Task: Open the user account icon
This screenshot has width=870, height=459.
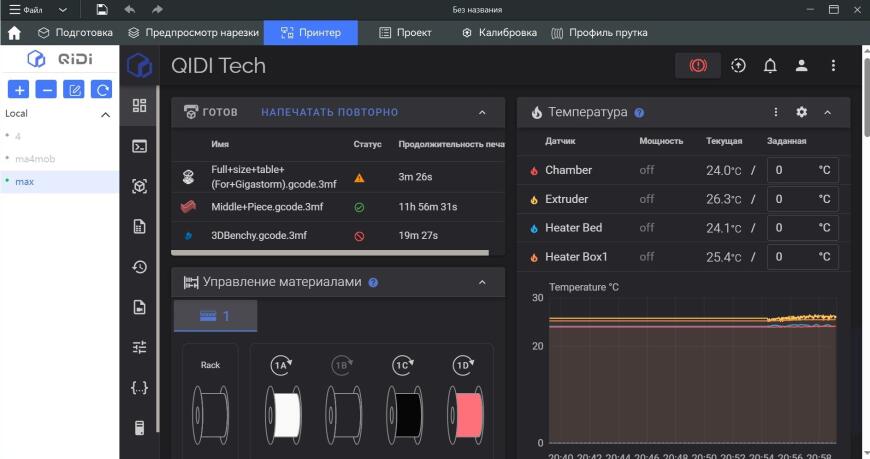Action: pyautogui.click(x=801, y=65)
